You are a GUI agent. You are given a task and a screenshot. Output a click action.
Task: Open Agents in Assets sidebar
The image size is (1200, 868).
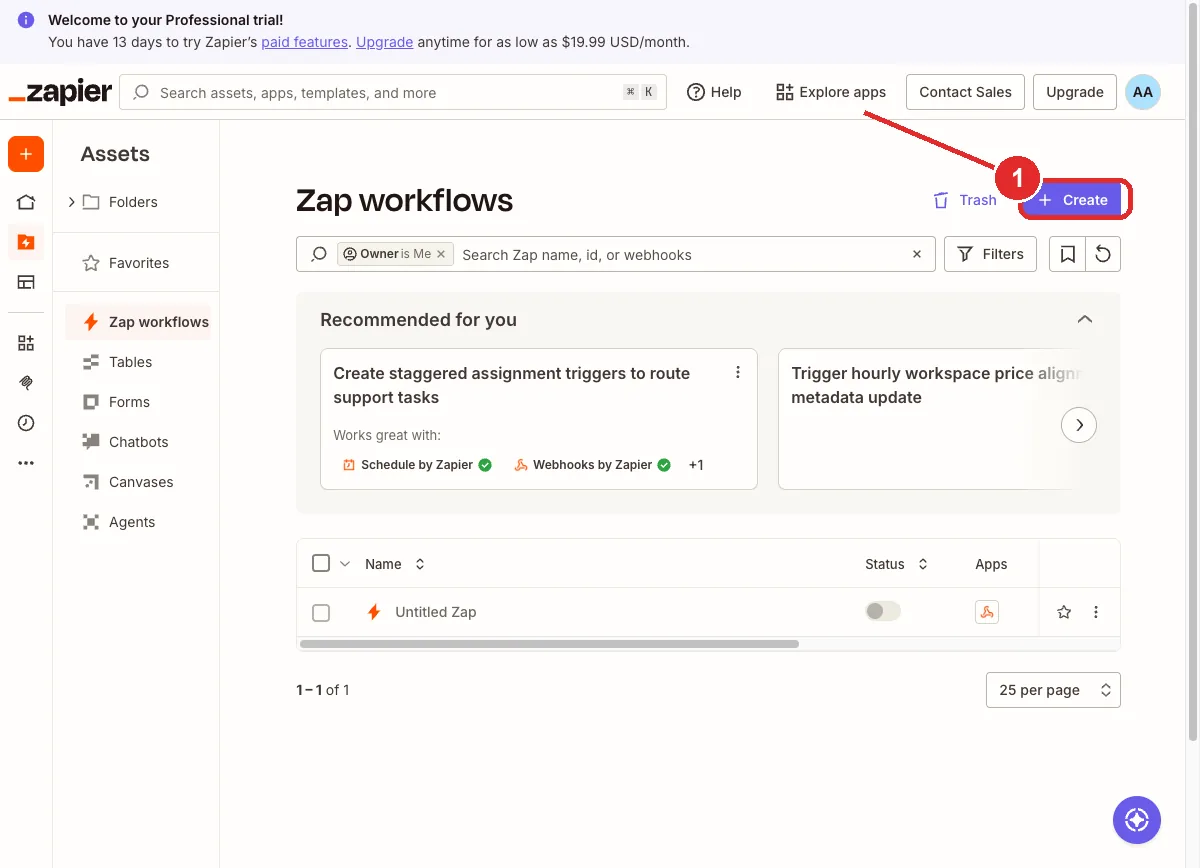point(138,522)
